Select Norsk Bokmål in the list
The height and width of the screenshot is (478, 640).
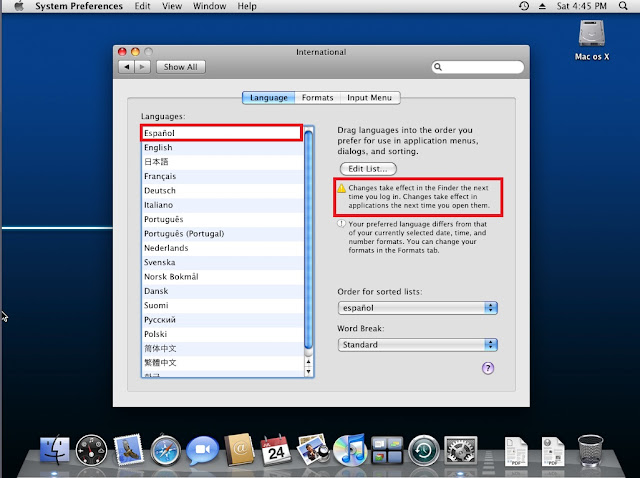click(x=223, y=277)
